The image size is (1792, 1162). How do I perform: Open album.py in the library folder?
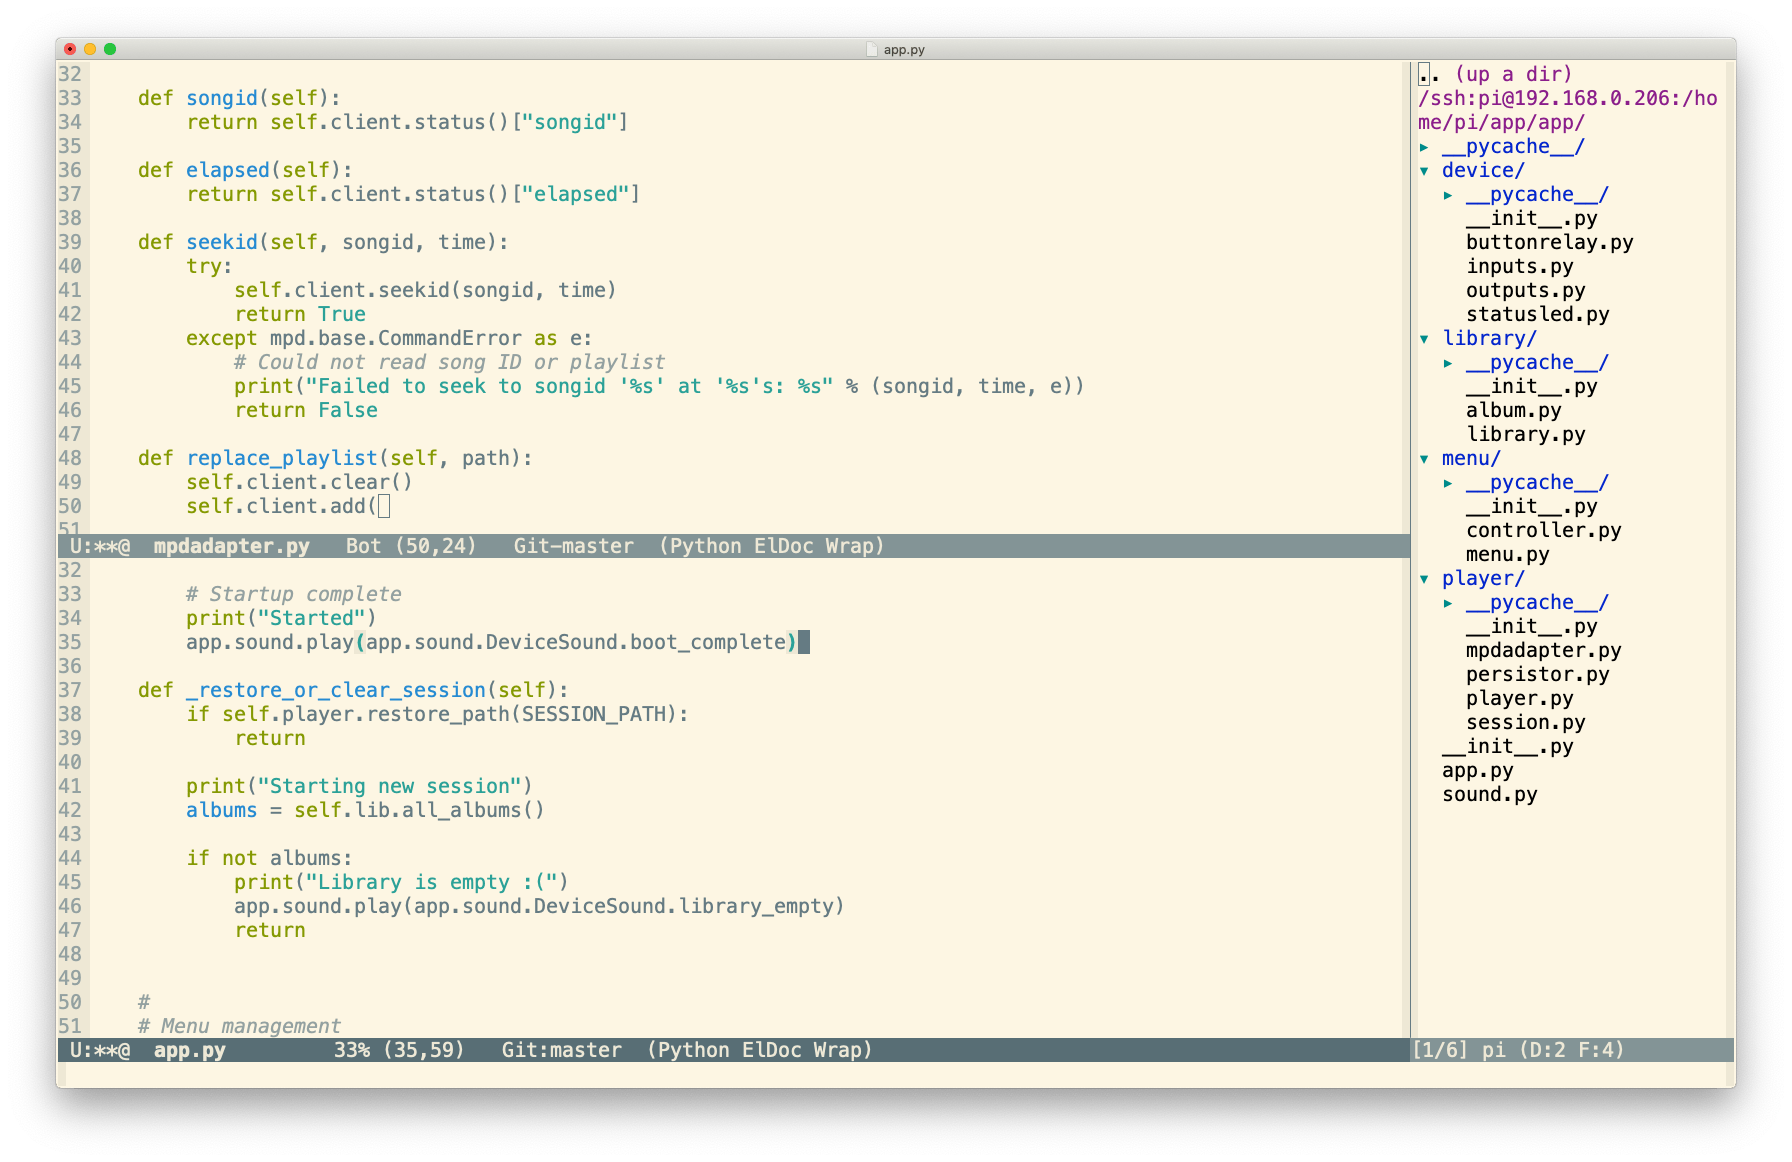1514,410
